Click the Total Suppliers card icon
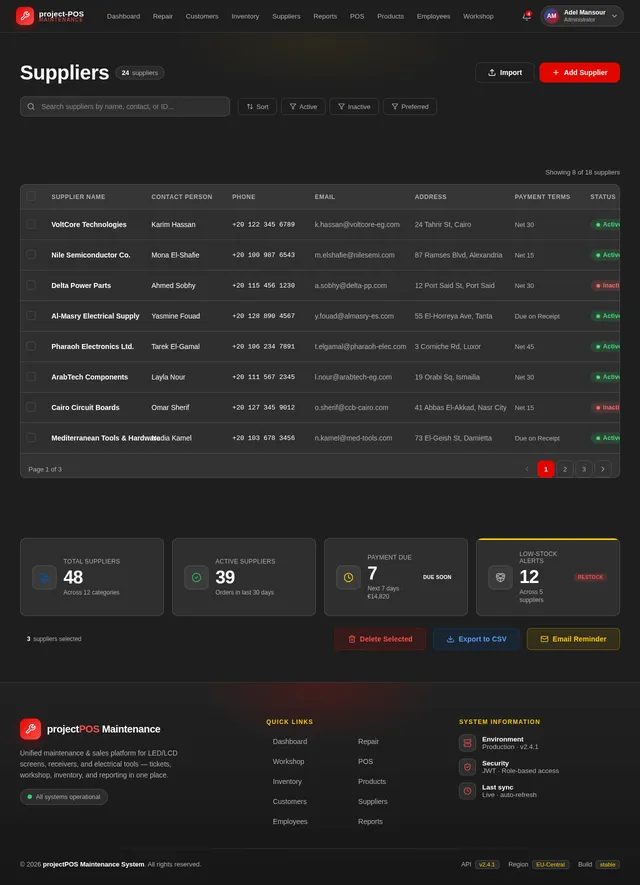The width and height of the screenshot is (640, 885). tap(45, 577)
